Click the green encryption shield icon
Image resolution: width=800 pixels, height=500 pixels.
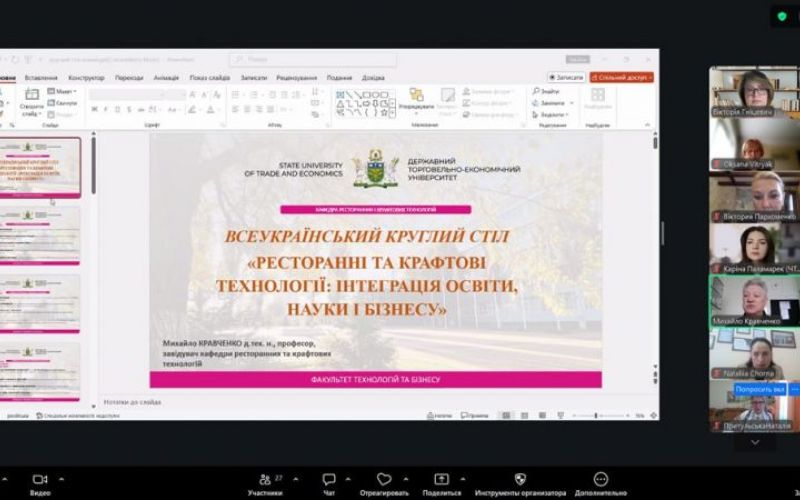point(781,16)
